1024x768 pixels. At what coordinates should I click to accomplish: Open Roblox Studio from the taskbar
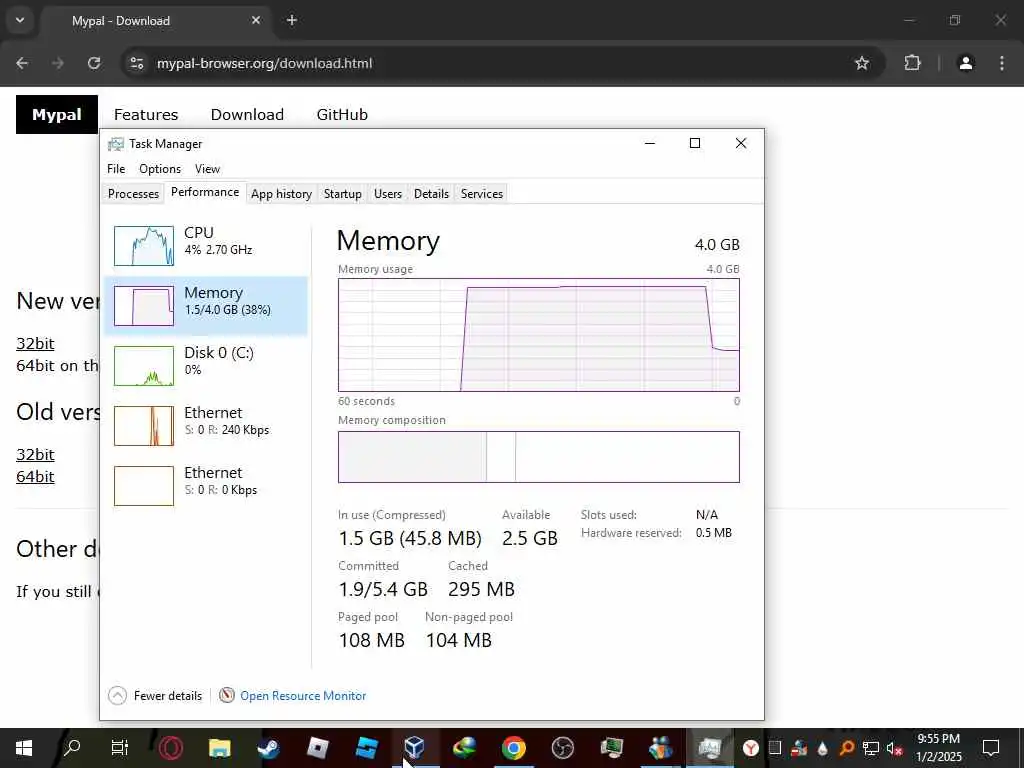[x=366, y=748]
